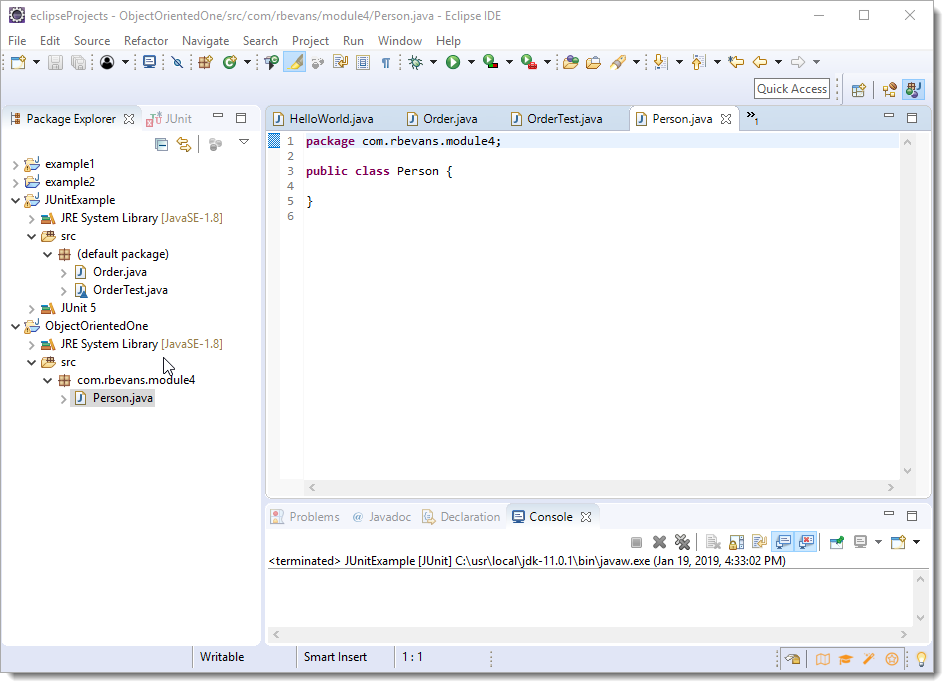Click the Debug bug icon
The height and width of the screenshot is (688, 949).
416,62
